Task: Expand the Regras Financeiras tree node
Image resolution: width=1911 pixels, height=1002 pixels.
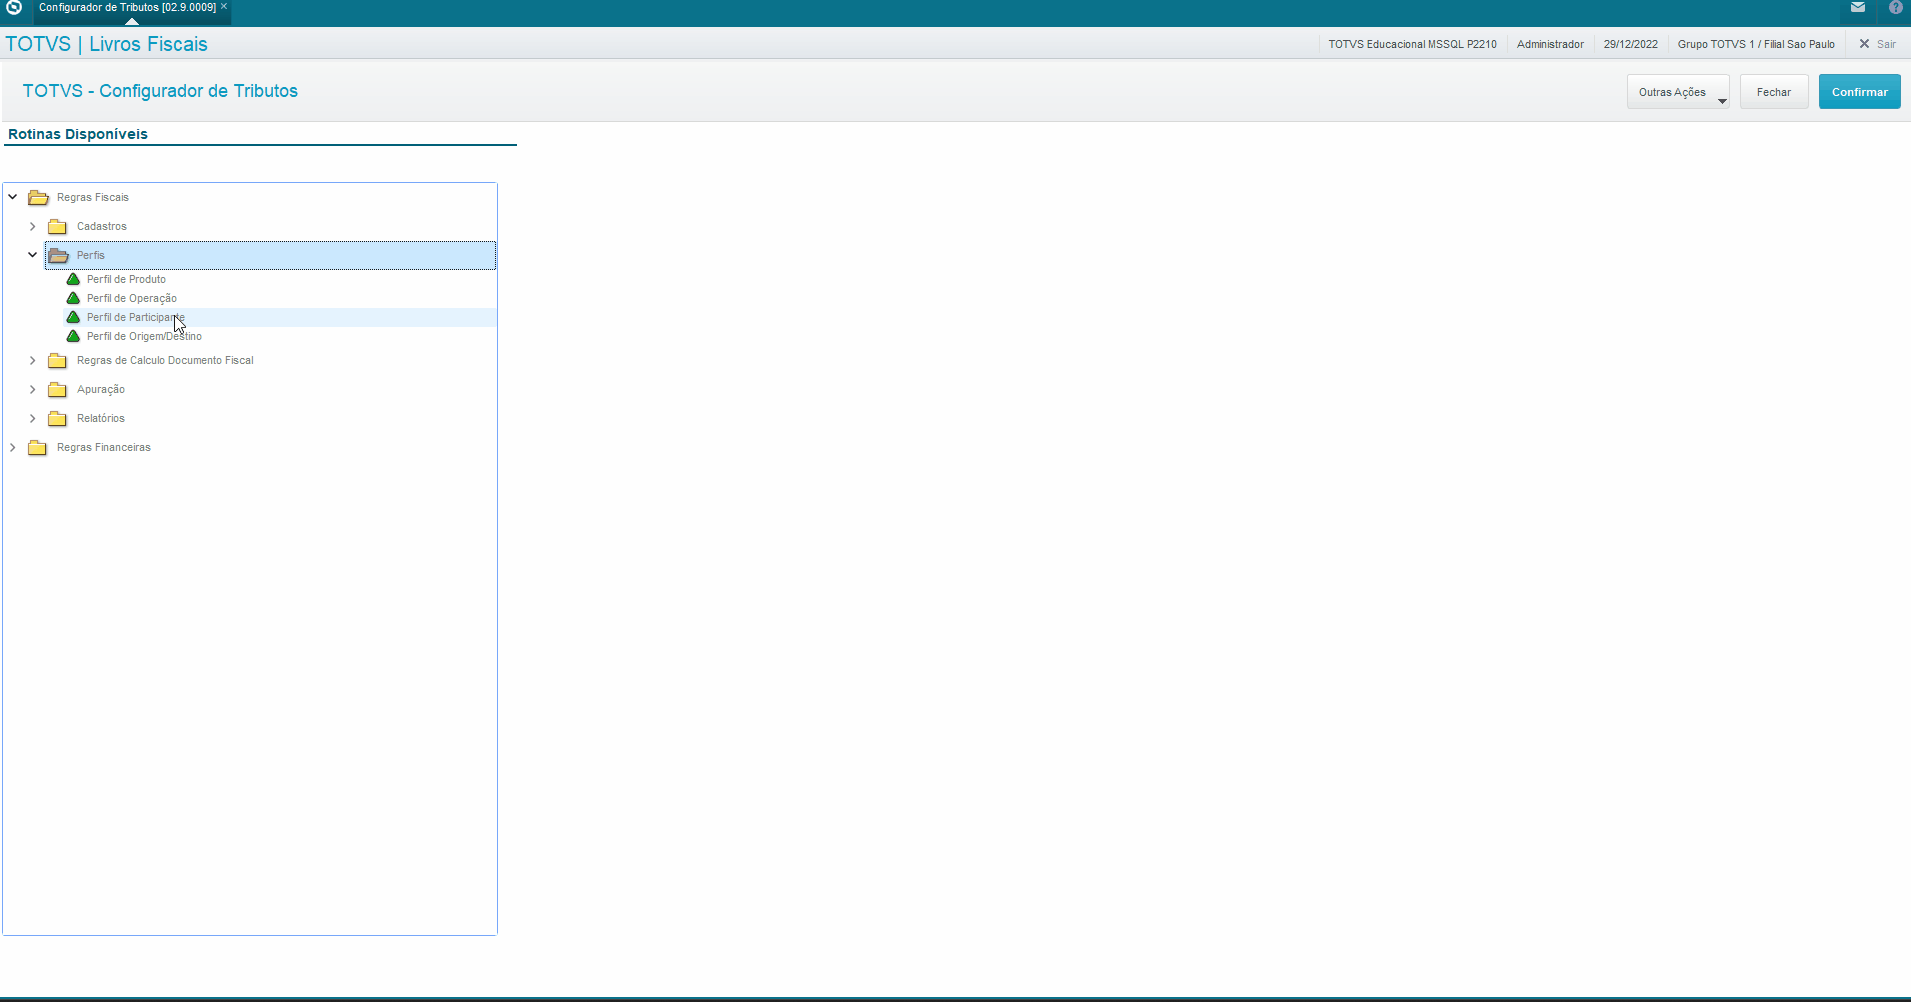Action: click(x=13, y=447)
